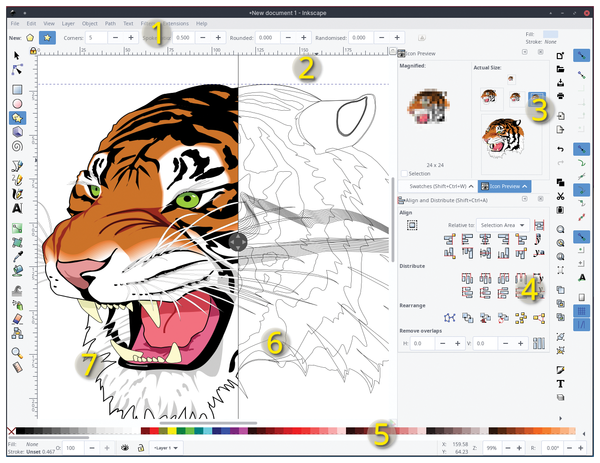This screenshot has height=463, width=600.
Task: Click the Undo arrow icon
Action: (561, 149)
